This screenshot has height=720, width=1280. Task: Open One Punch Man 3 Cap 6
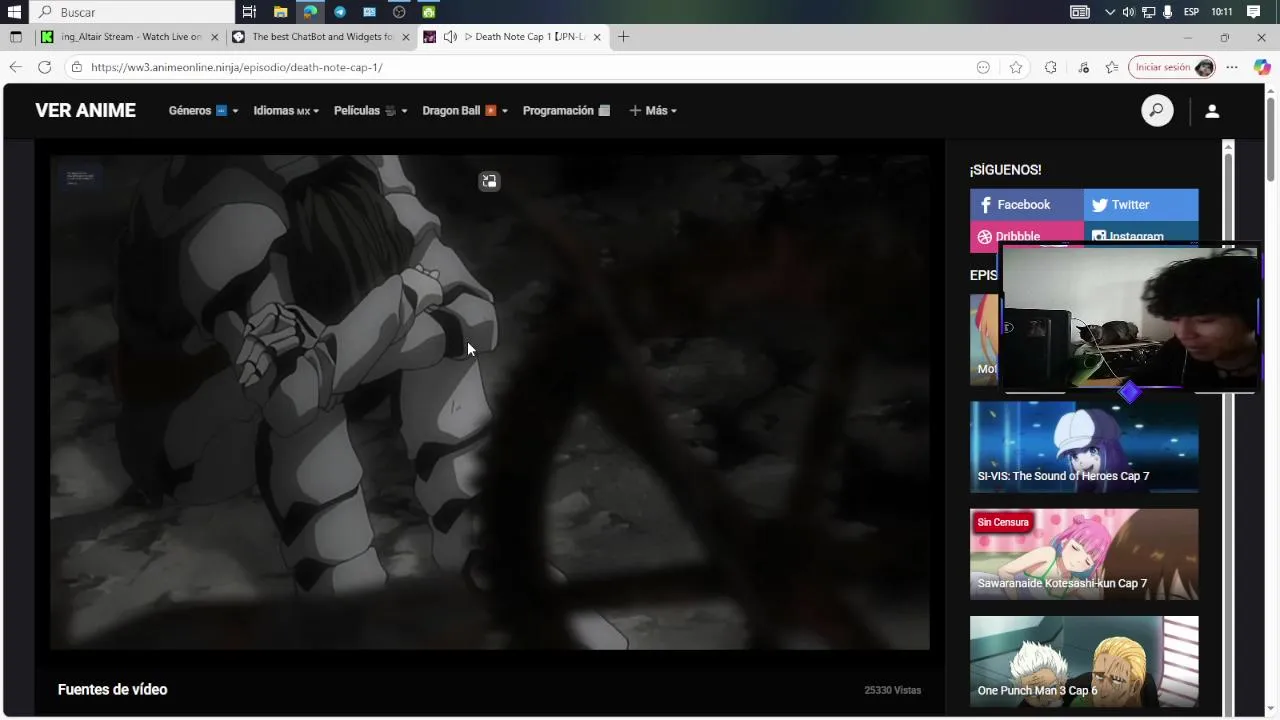[1084, 661]
